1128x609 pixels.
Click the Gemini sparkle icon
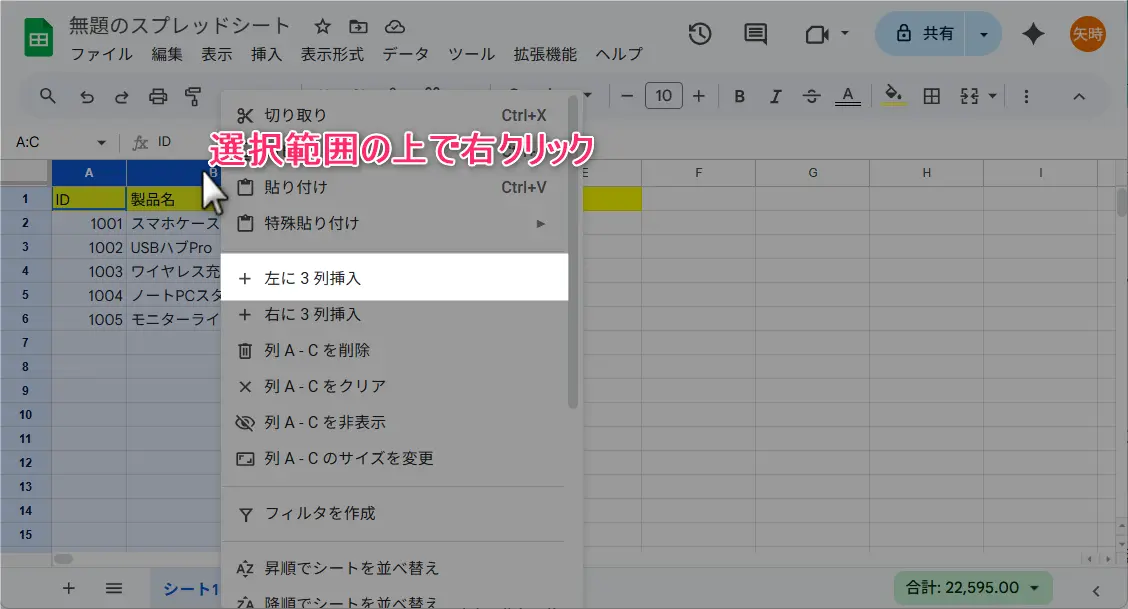1033,34
